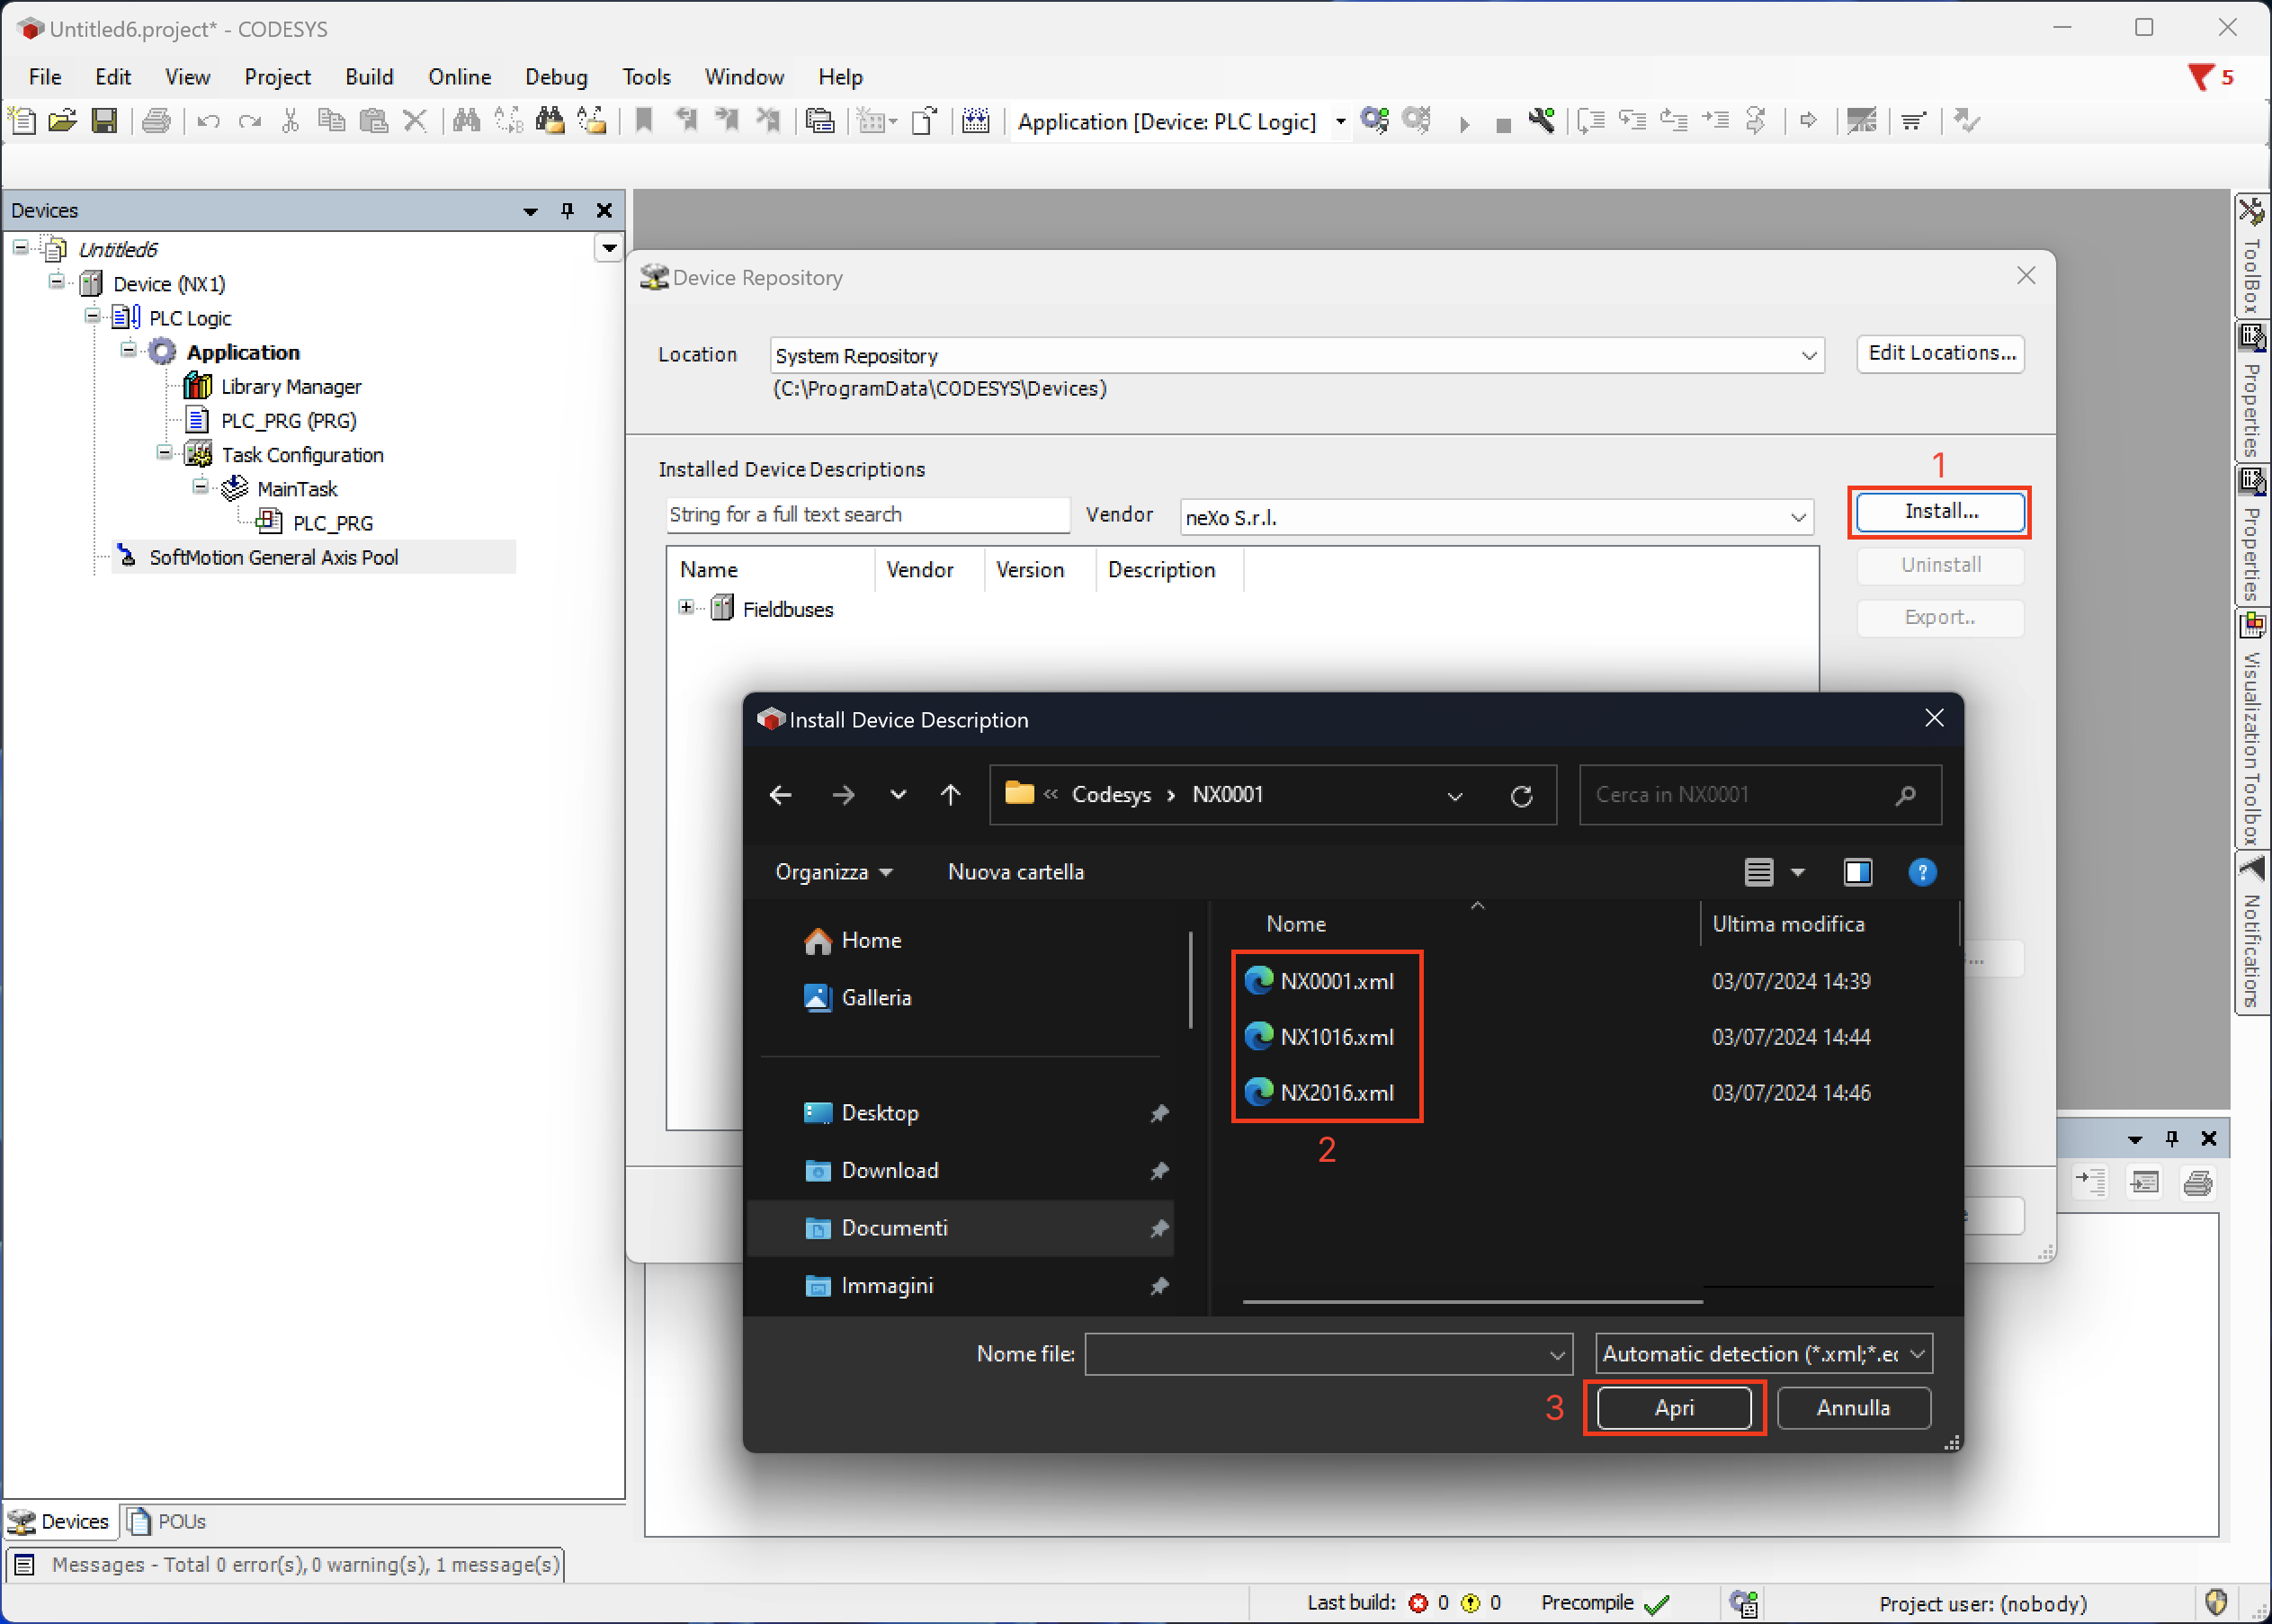Viewport: 2272px width, 1624px height.
Task: Open the Vendor dropdown showing neXo S.r.l.
Action: (x=1798, y=518)
